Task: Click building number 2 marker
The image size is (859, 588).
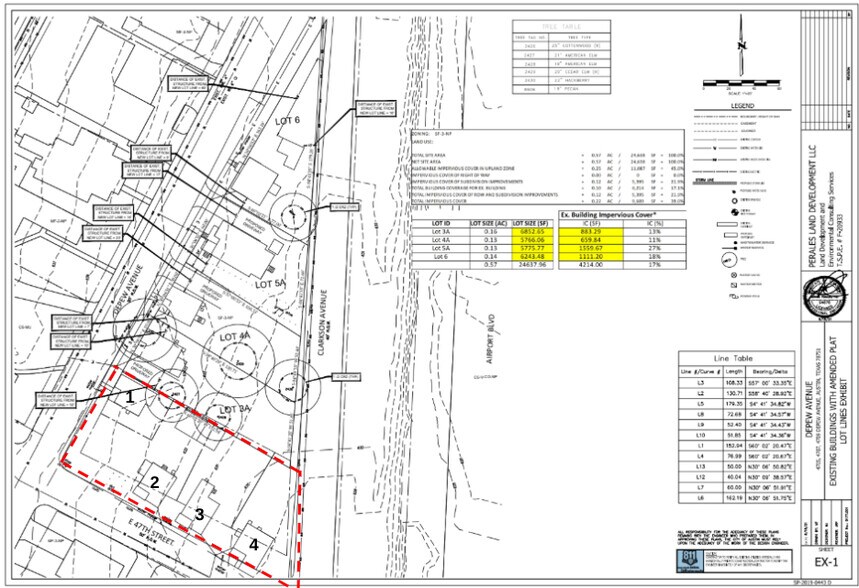Action: click(155, 482)
